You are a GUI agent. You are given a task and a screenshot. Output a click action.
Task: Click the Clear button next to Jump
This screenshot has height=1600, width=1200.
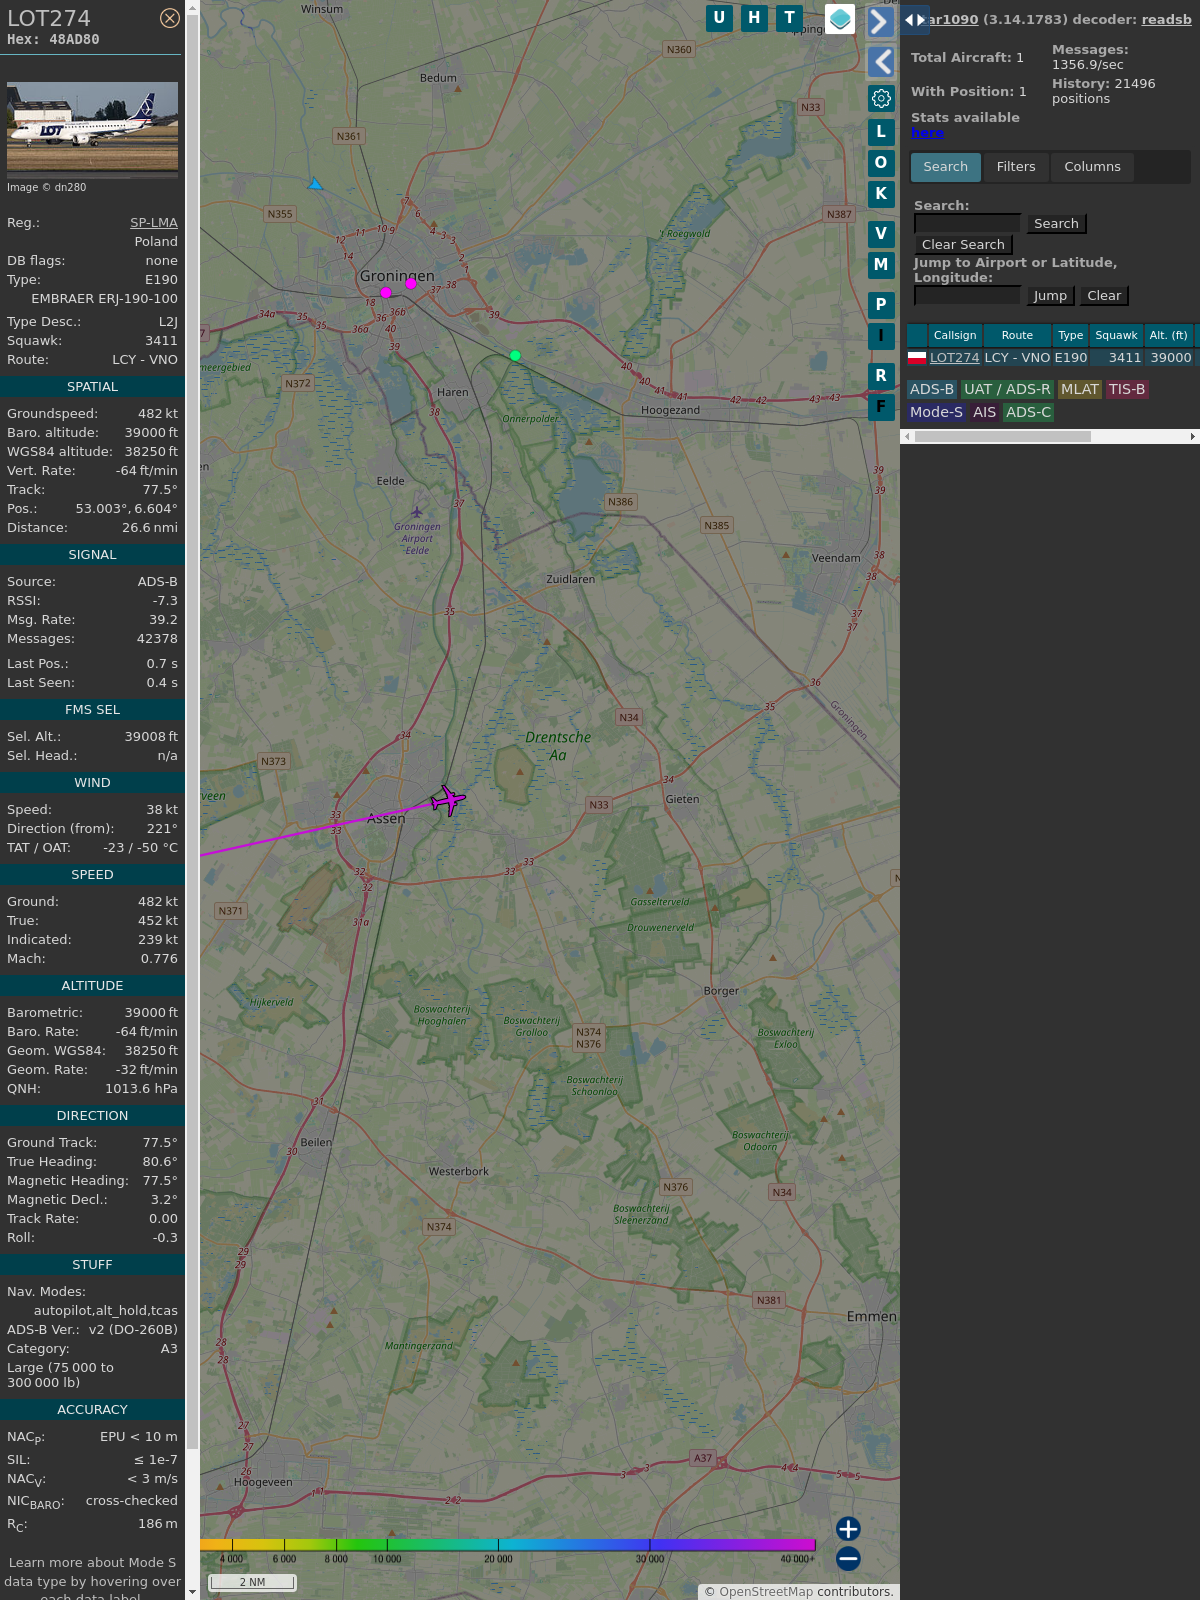[1104, 296]
